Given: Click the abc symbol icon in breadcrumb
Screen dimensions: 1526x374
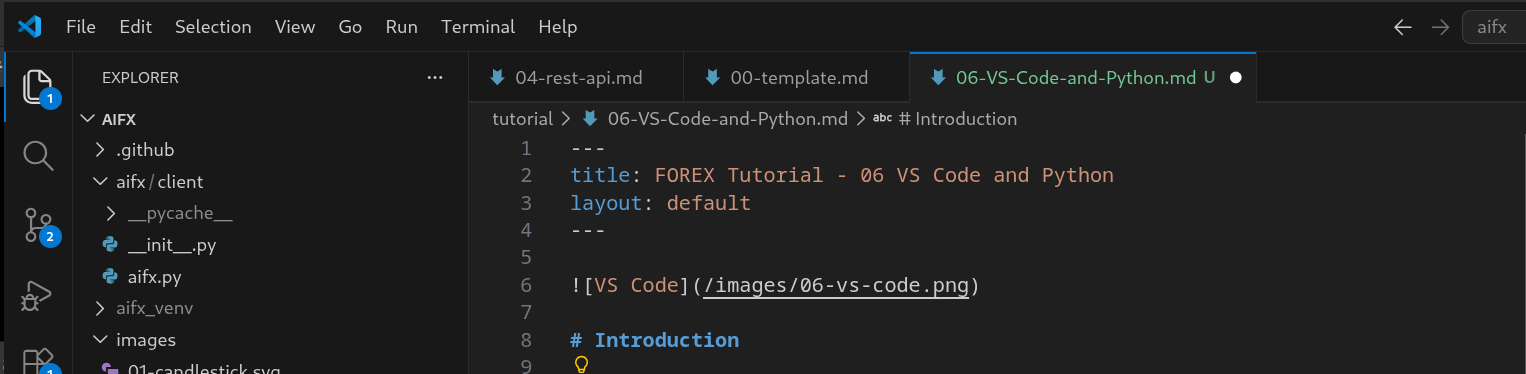Looking at the screenshot, I should point(882,119).
